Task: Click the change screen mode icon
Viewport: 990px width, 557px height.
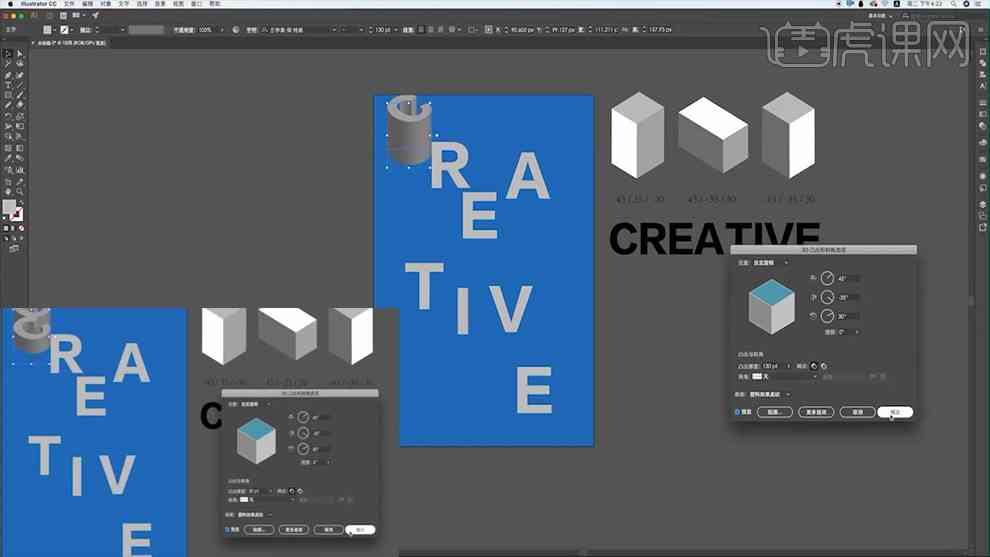Action: pyautogui.click(x=13, y=249)
